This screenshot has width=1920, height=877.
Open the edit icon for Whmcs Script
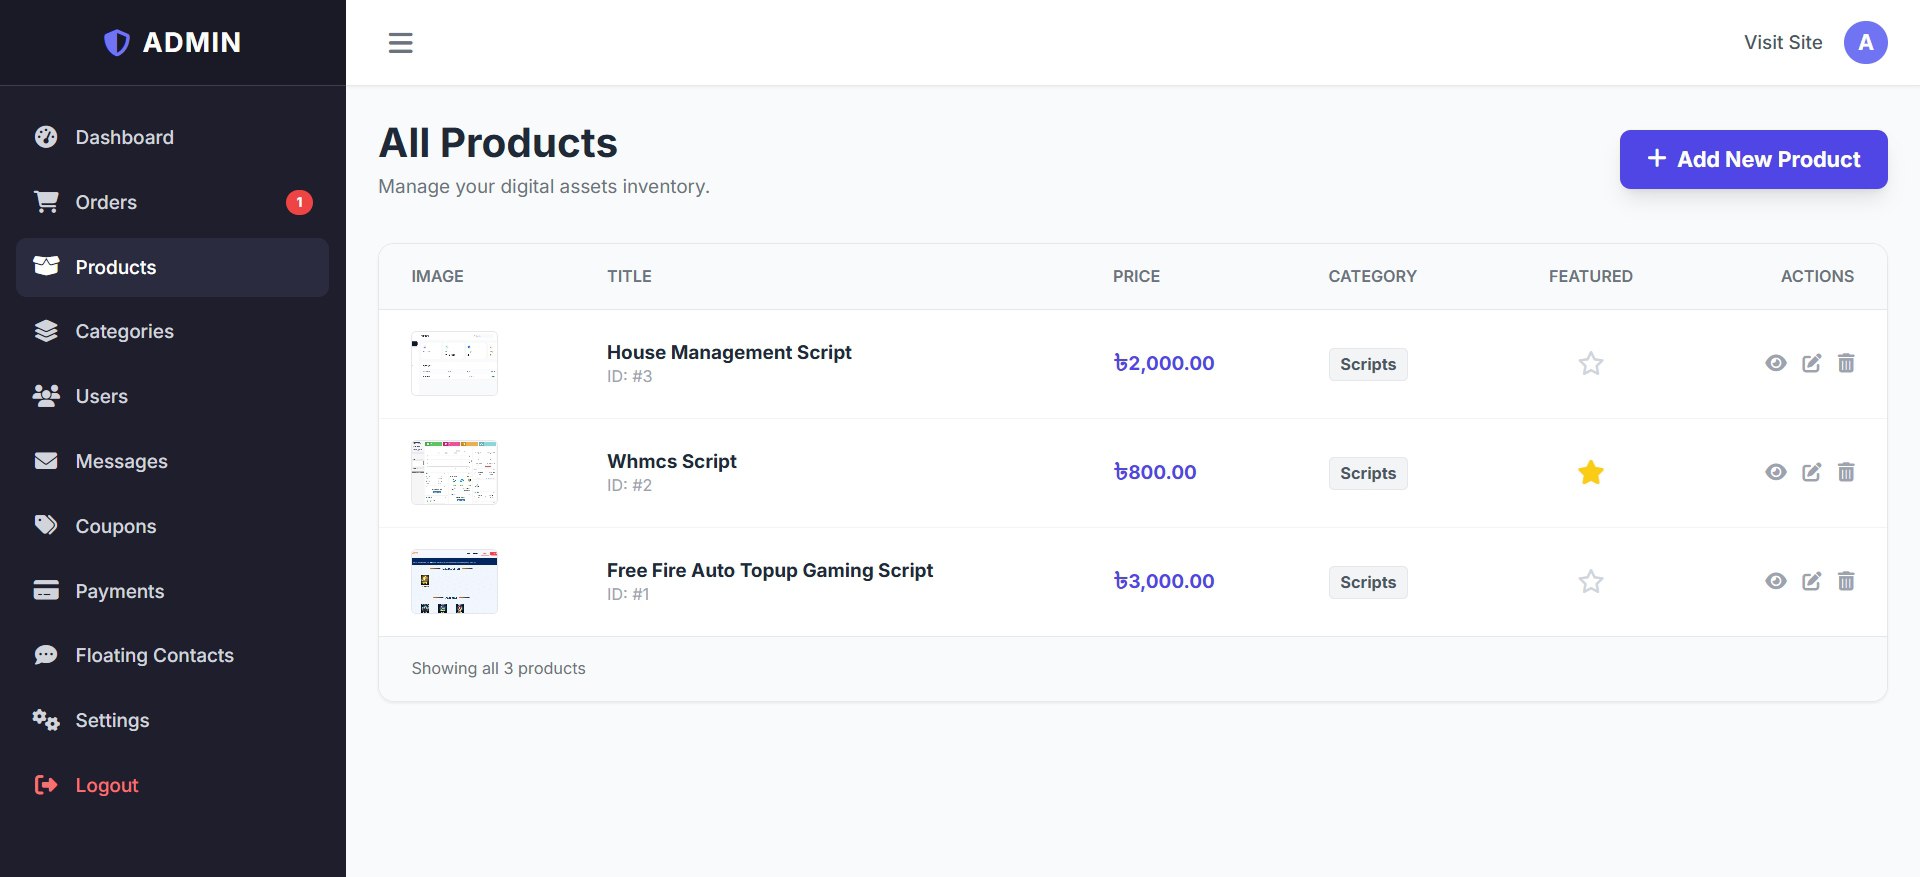1811,472
